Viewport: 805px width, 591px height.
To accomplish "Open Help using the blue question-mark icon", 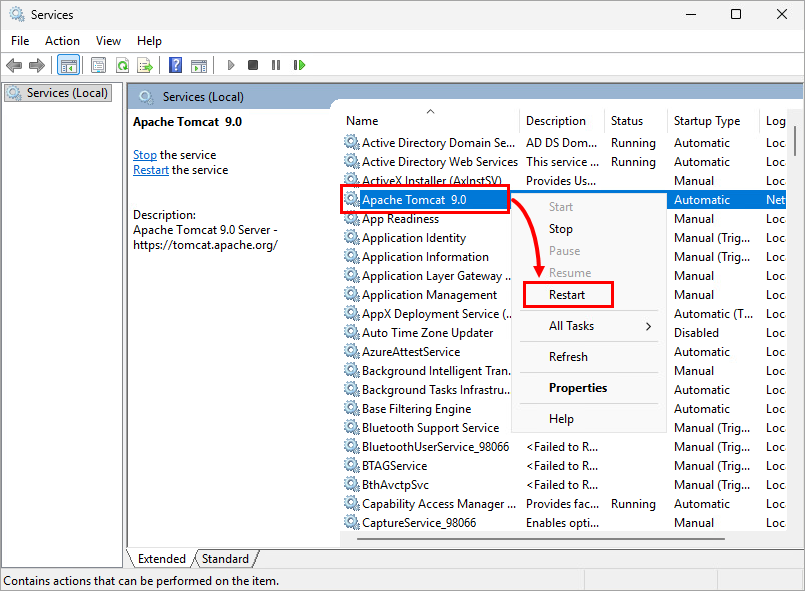I will pyautogui.click(x=175, y=66).
